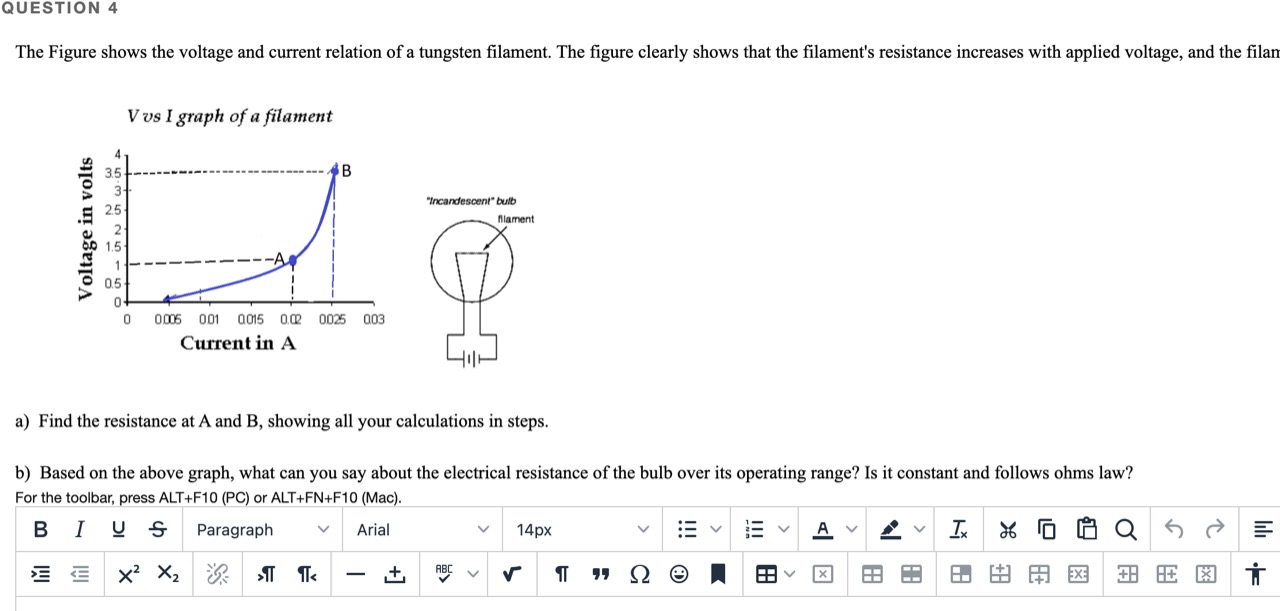Click the delete column icon
This screenshot has width=1280, height=611.
1205,574
